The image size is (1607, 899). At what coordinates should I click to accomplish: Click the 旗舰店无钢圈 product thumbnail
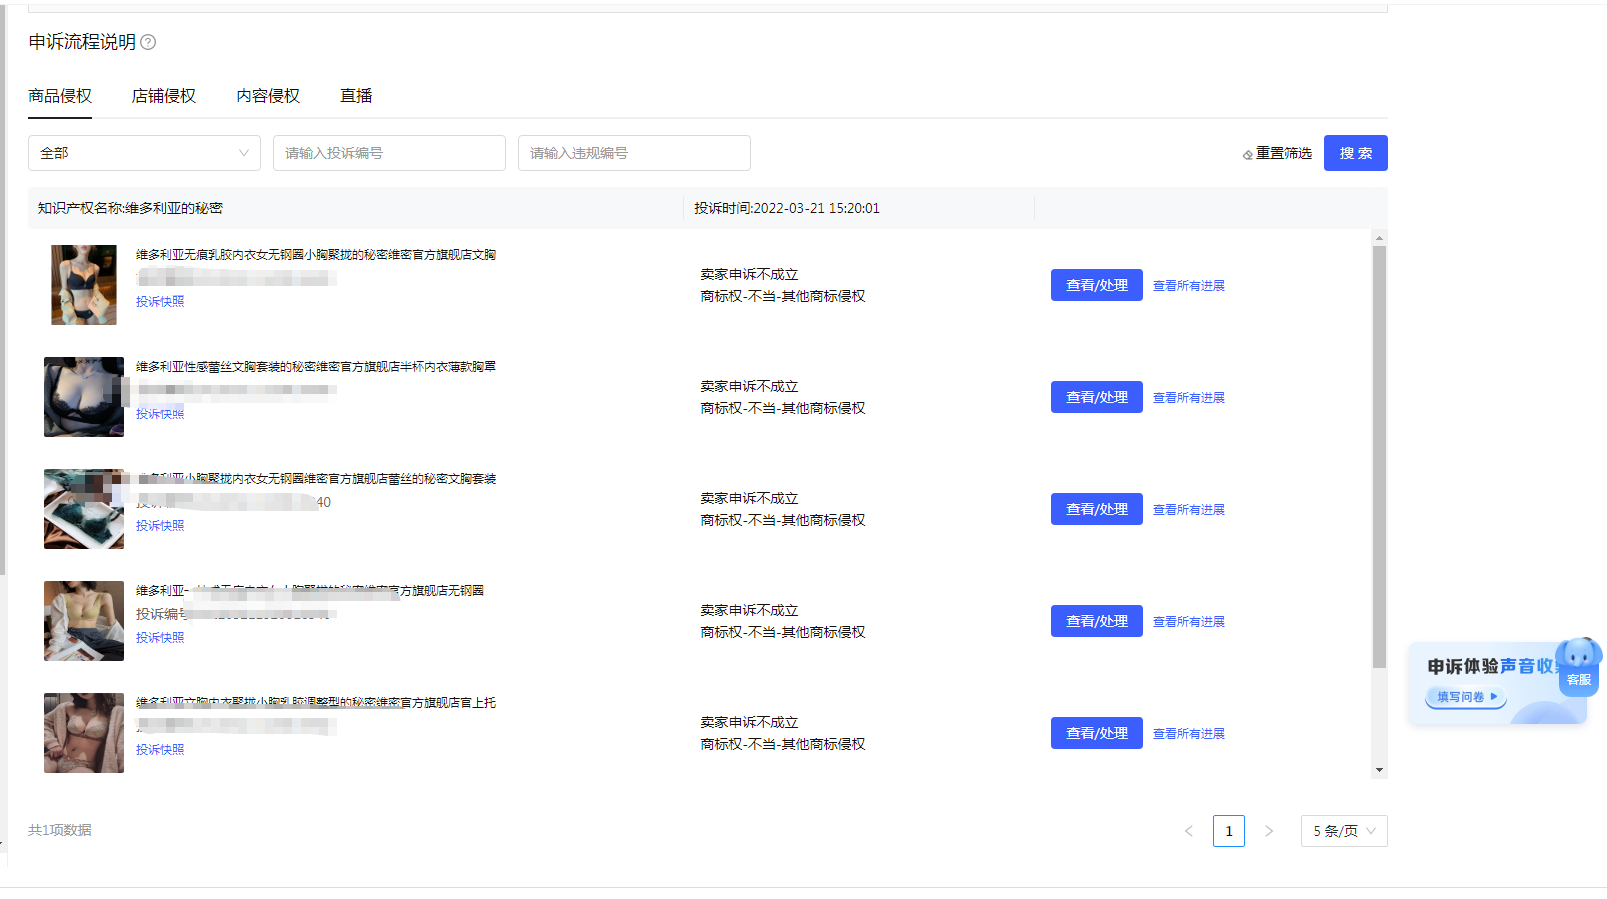84,621
